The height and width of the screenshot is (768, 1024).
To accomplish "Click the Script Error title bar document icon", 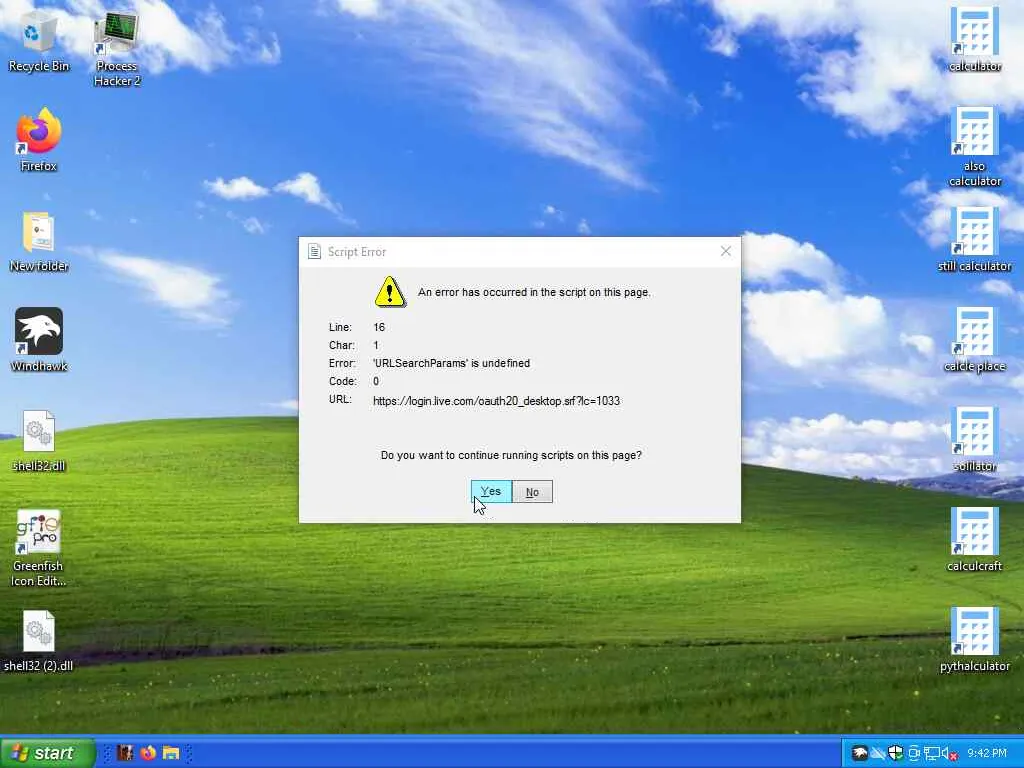I will 314,251.
